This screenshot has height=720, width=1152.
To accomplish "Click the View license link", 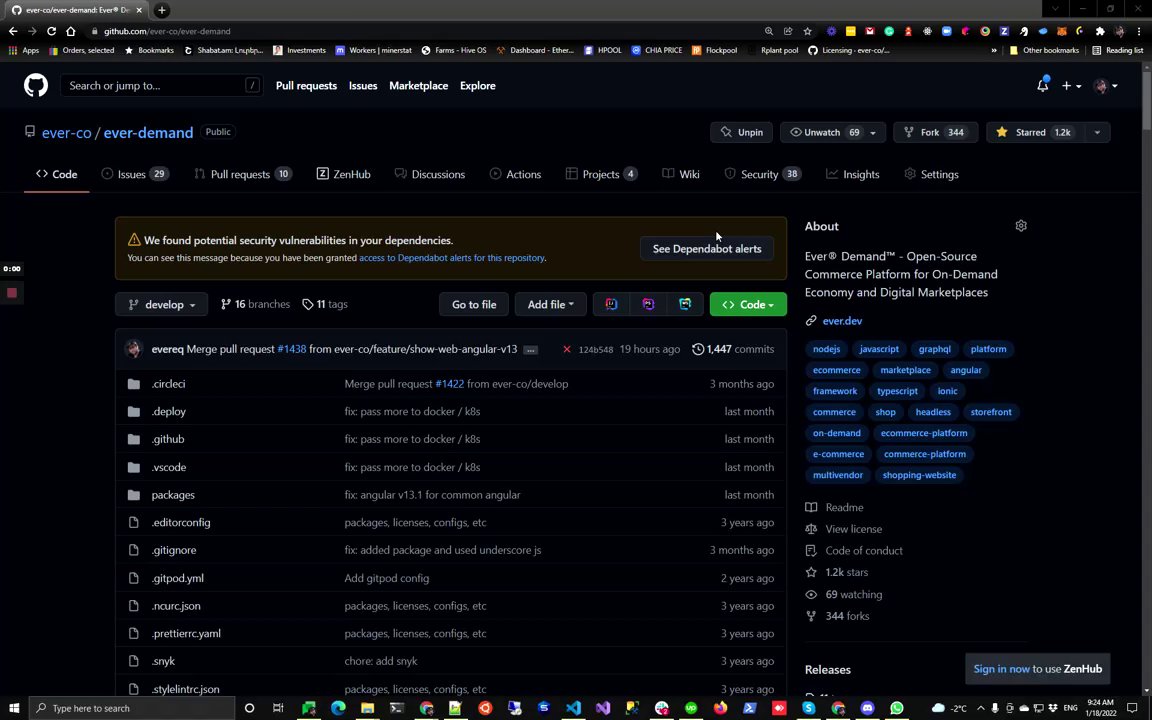I will (853, 529).
